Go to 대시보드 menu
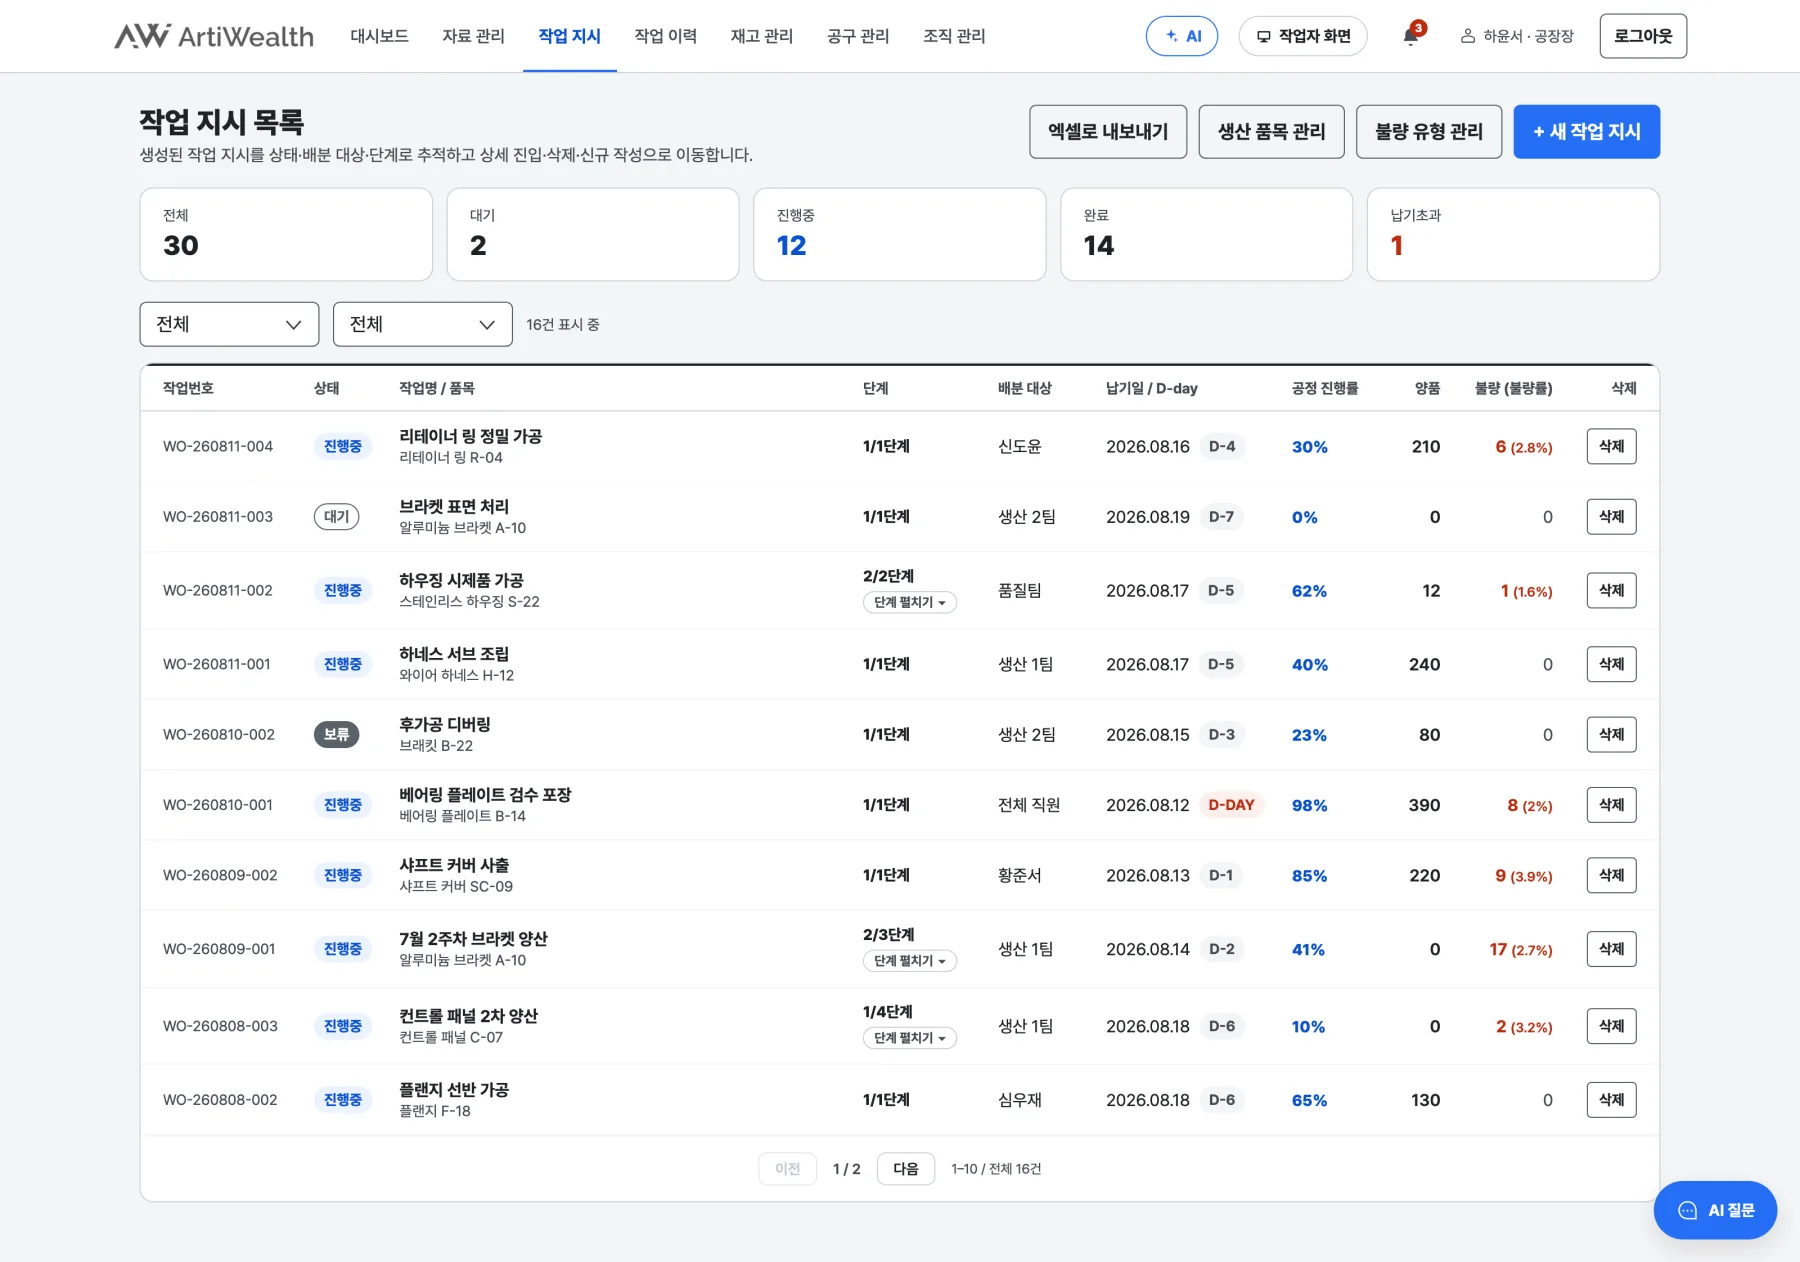1800x1262 pixels. point(379,36)
